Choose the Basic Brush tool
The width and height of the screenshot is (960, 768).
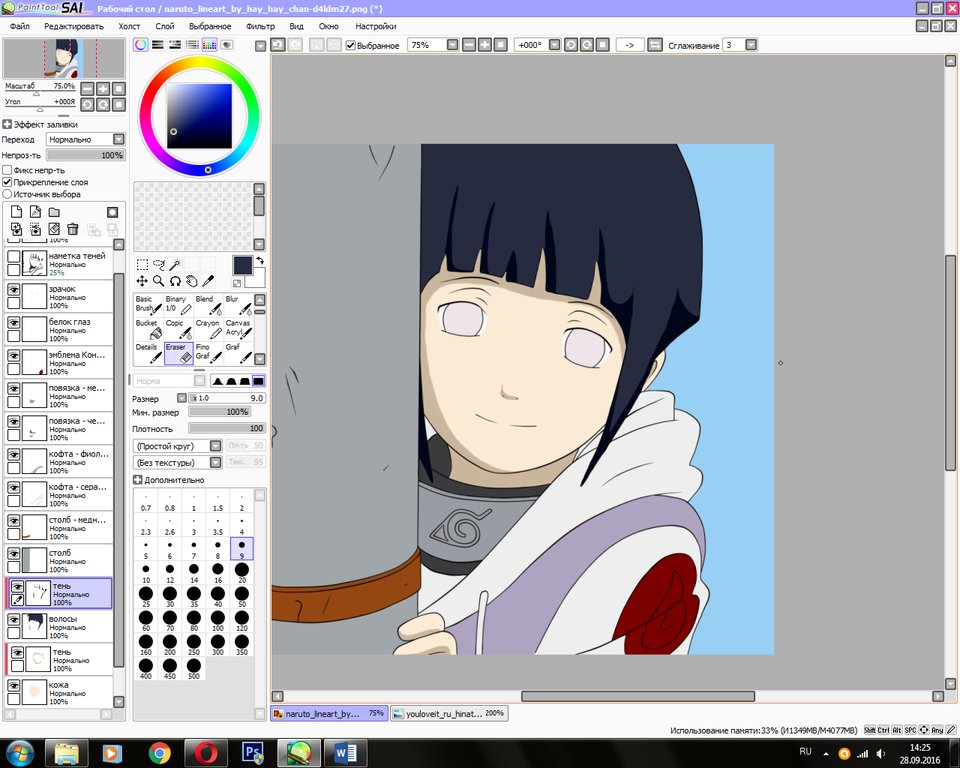[x=148, y=305]
